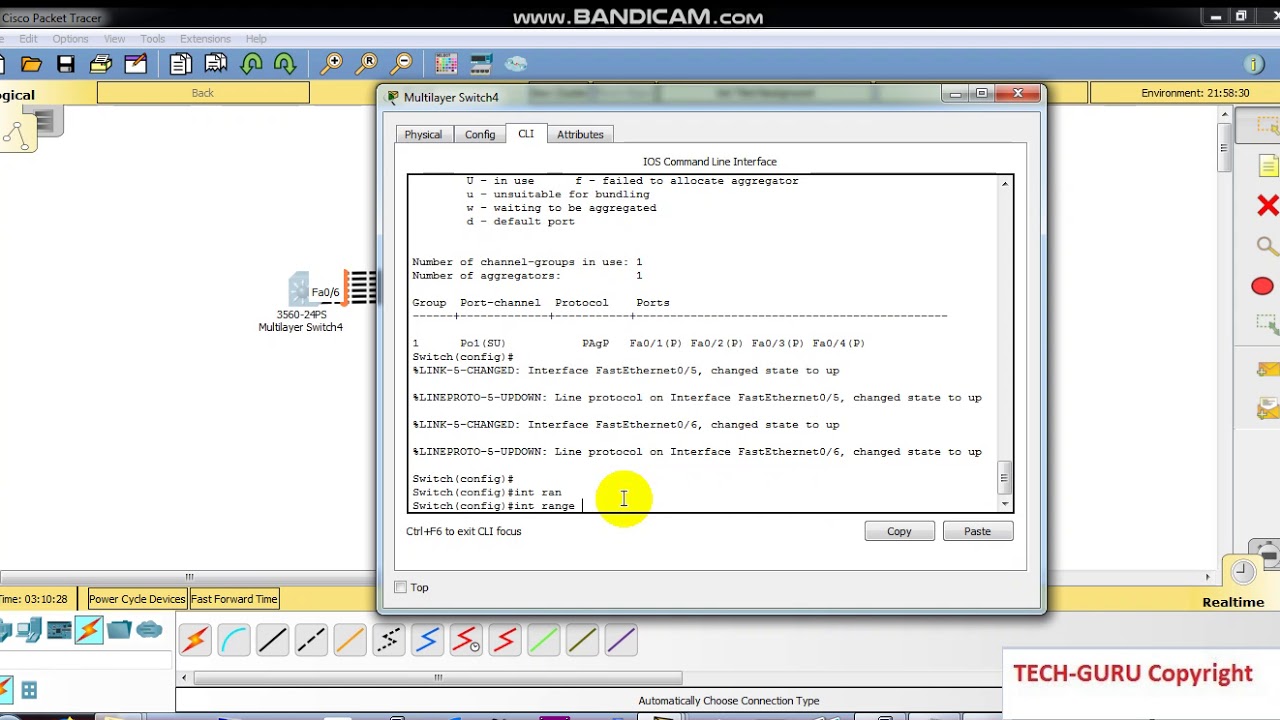The image size is (1280, 720).
Task: Click the Back button
Action: coord(203,93)
